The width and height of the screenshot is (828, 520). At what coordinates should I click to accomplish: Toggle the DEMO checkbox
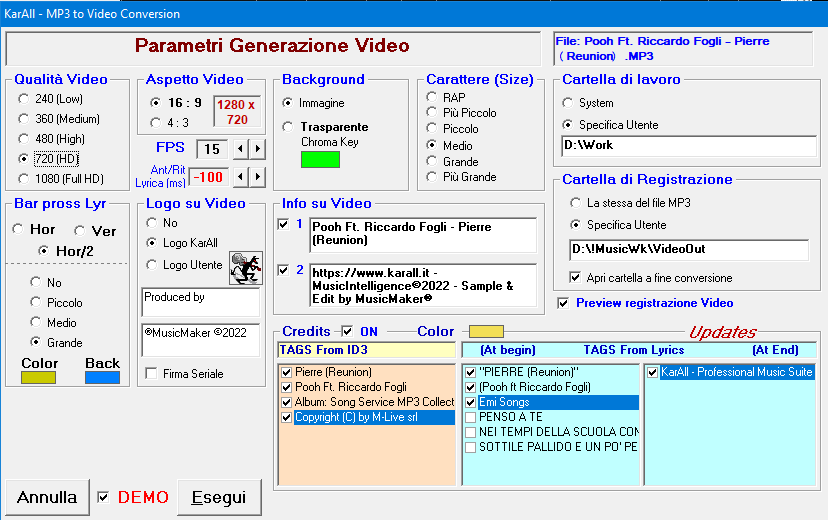(103, 497)
